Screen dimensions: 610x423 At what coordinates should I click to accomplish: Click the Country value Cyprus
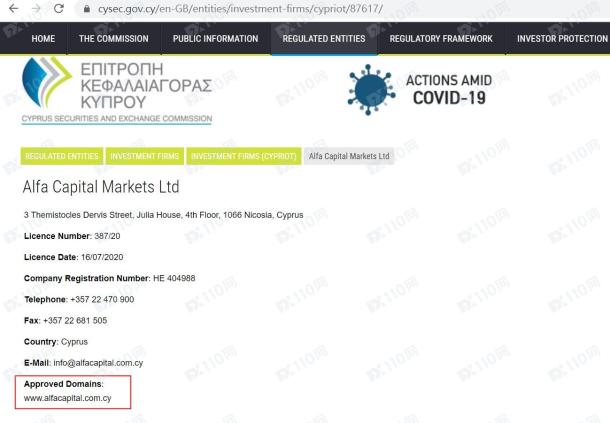[74, 342]
